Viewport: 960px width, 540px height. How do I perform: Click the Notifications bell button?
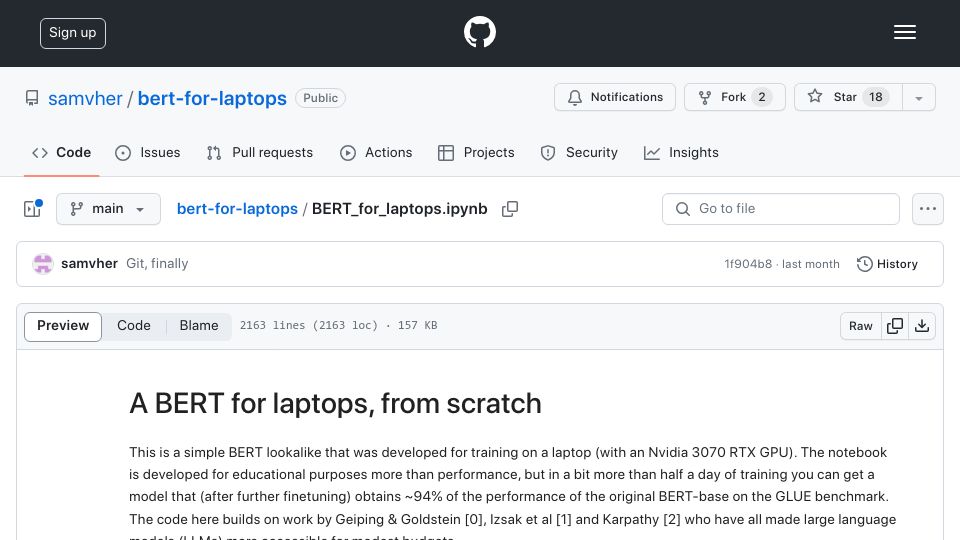(x=615, y=97)
